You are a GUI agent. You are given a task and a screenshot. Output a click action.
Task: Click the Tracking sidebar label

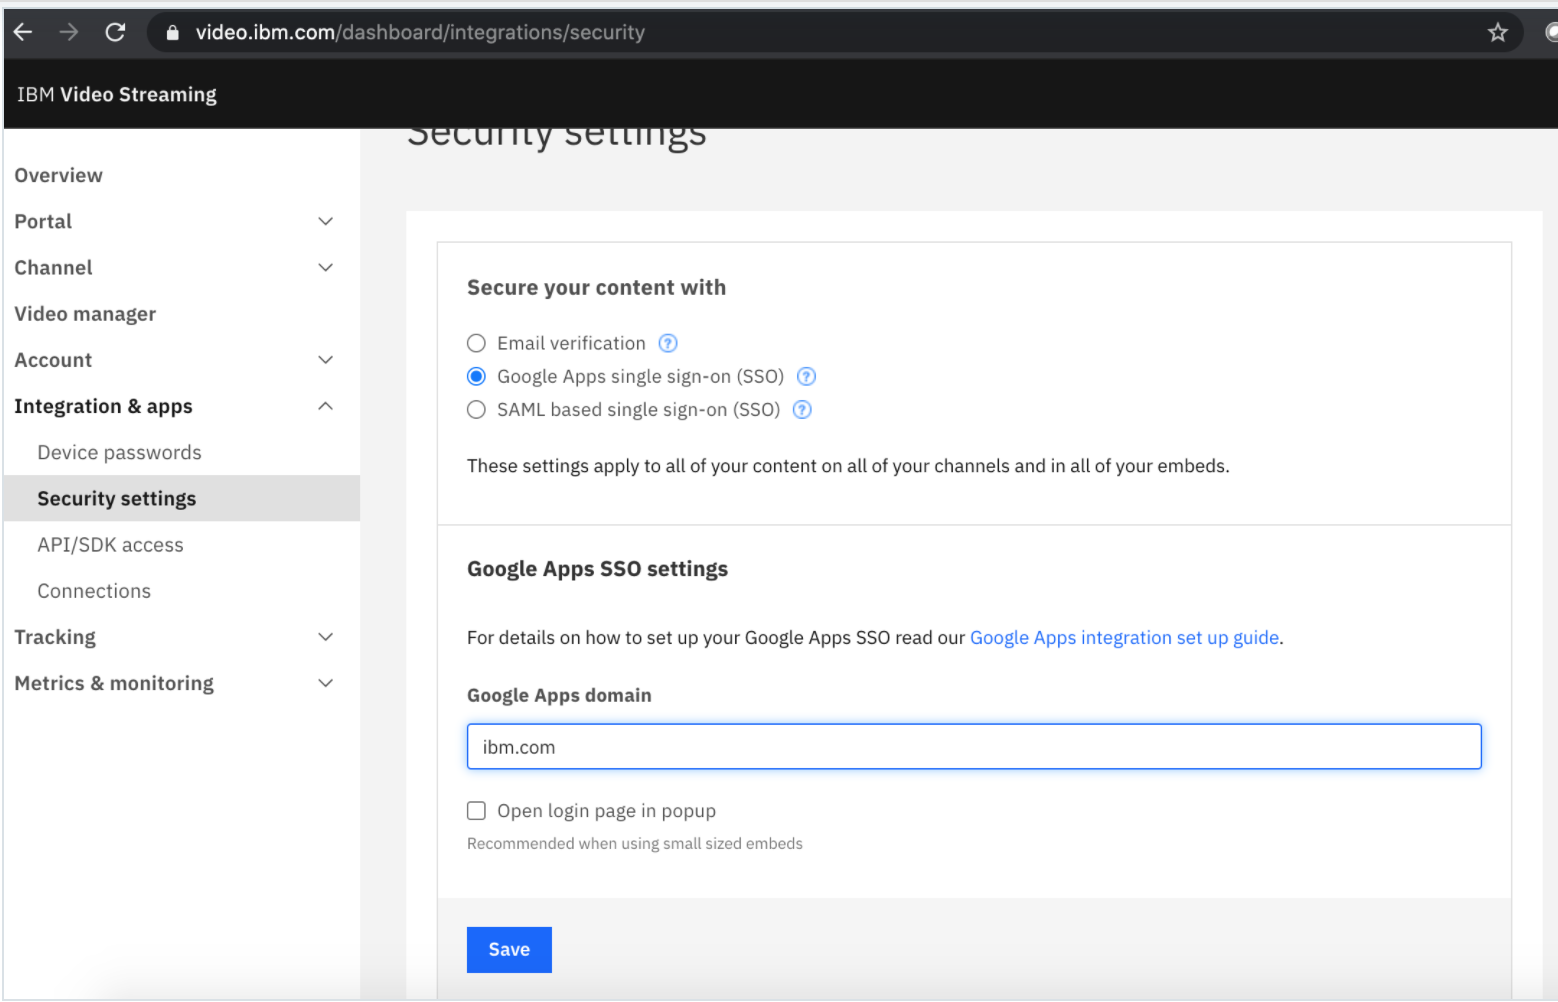55,637
